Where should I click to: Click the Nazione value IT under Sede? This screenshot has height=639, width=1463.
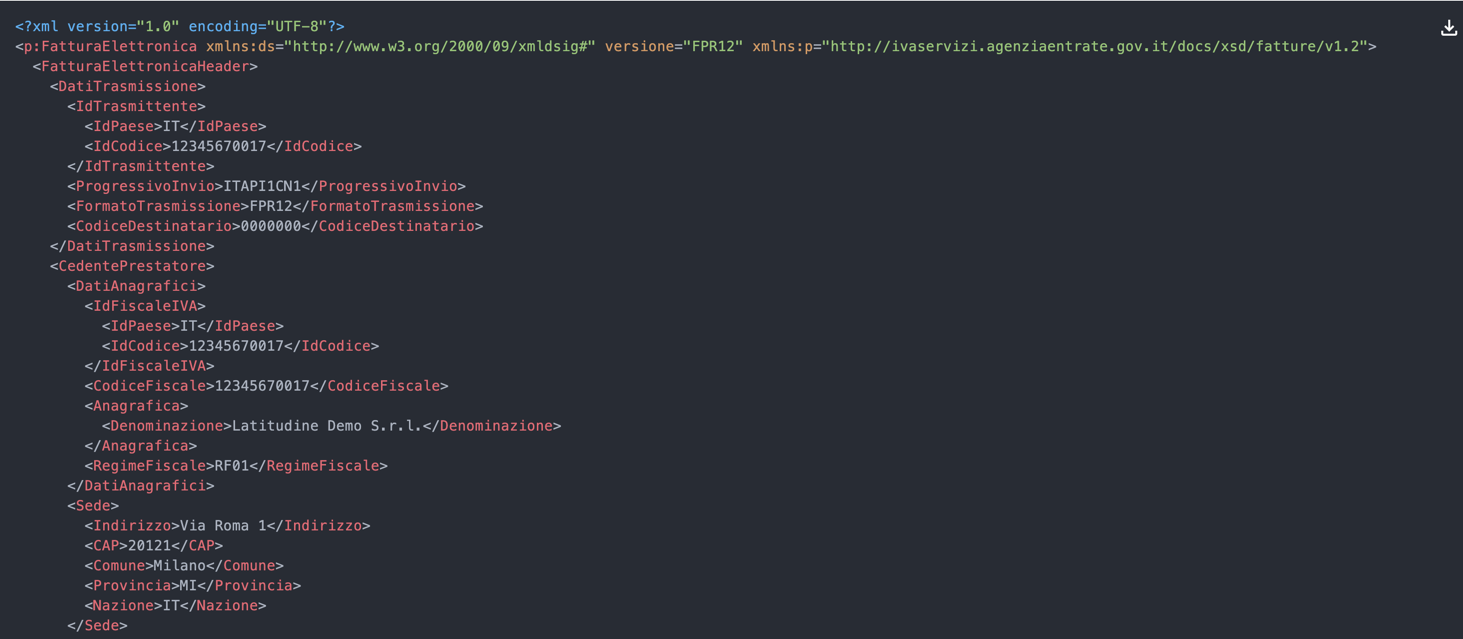pyautogui.click(x=171, y=606)
